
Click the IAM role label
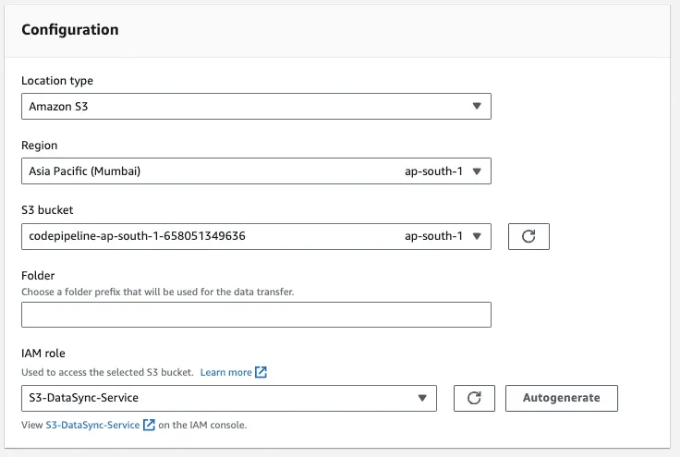43,353
